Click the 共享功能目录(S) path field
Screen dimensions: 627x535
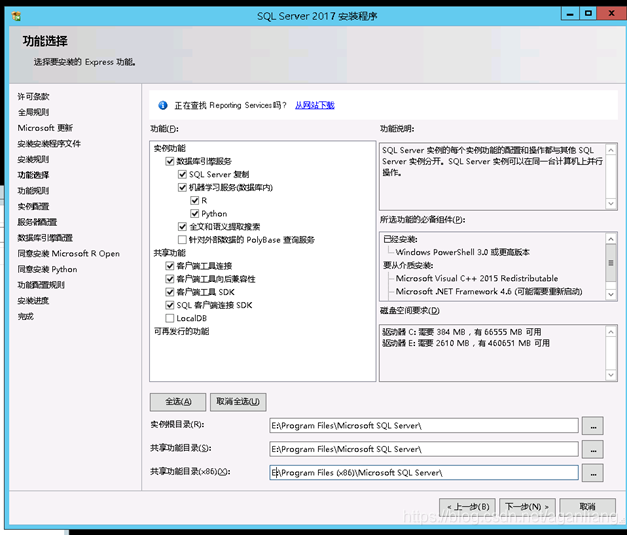[x=424, y=449]
